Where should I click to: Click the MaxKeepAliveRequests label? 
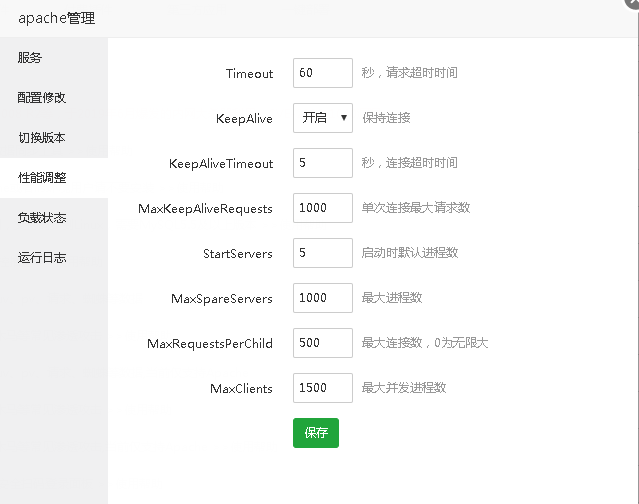[x=205, y=209]
